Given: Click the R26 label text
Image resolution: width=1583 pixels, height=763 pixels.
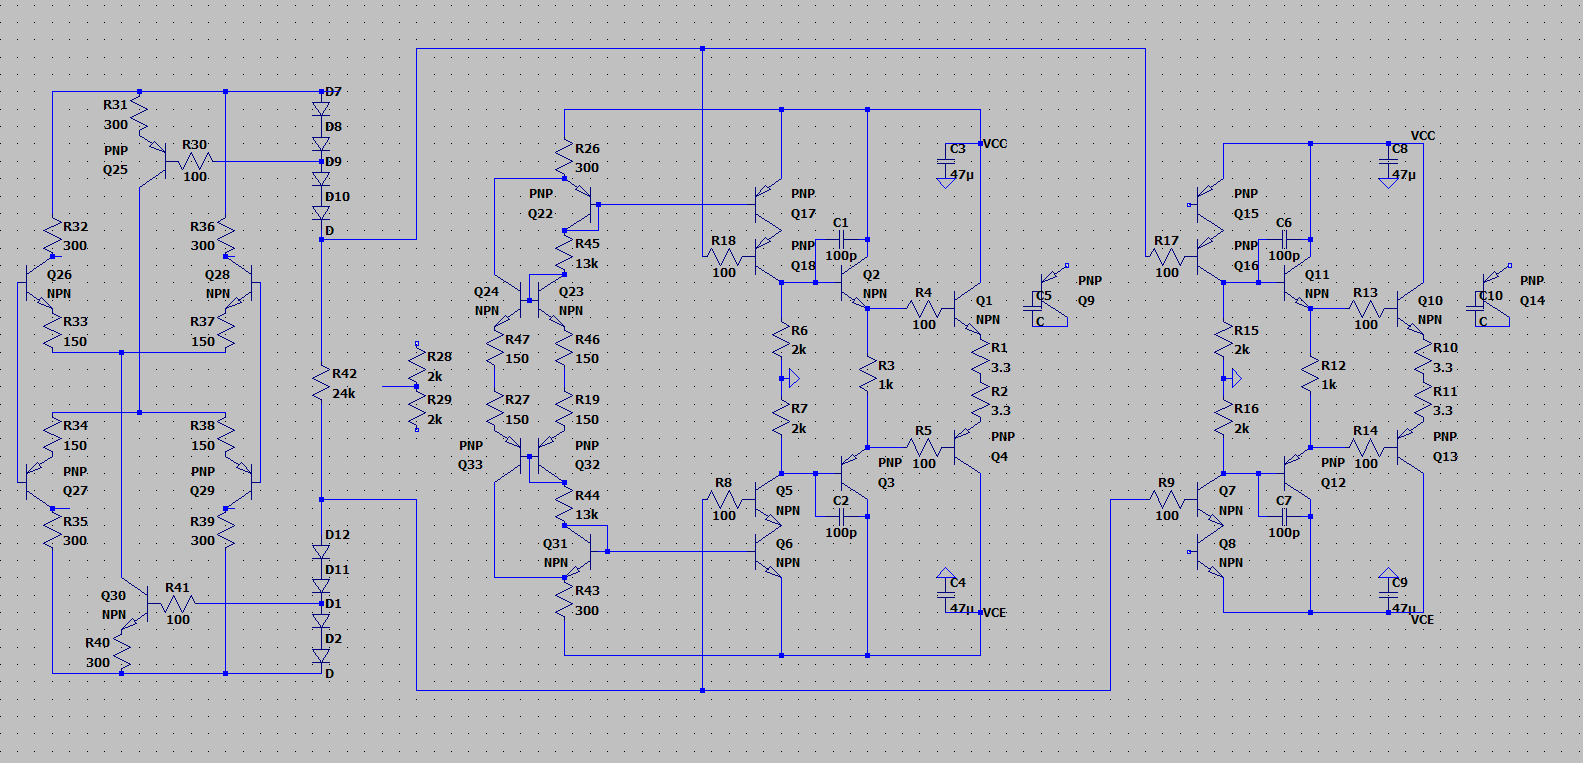Looking at the screenshot, I should (587, 148).
